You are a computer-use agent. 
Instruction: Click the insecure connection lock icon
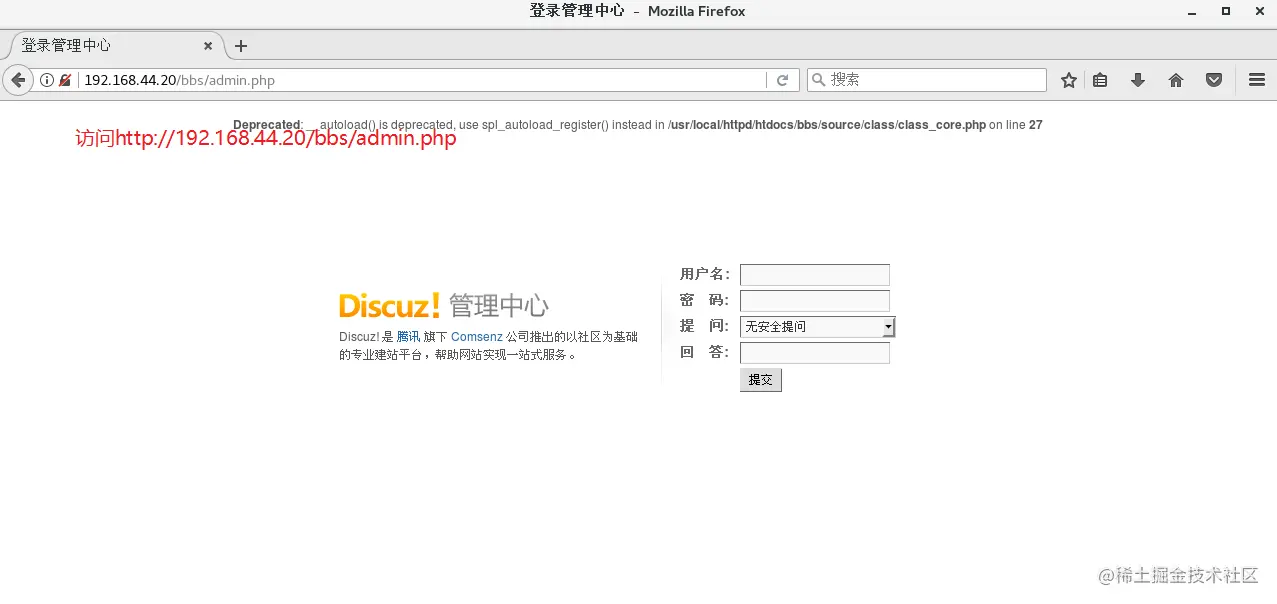coord(65,80)
